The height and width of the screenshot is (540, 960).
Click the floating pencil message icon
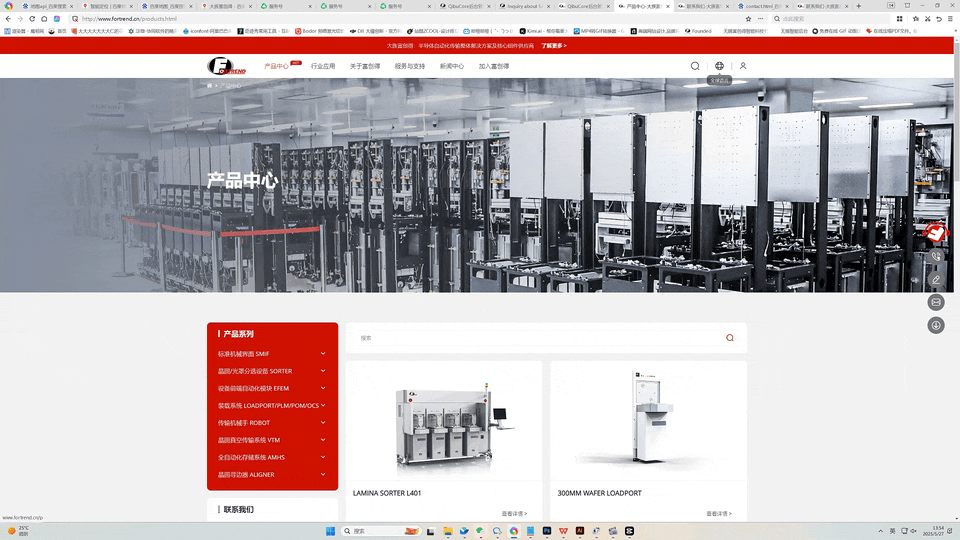(936, 279)
